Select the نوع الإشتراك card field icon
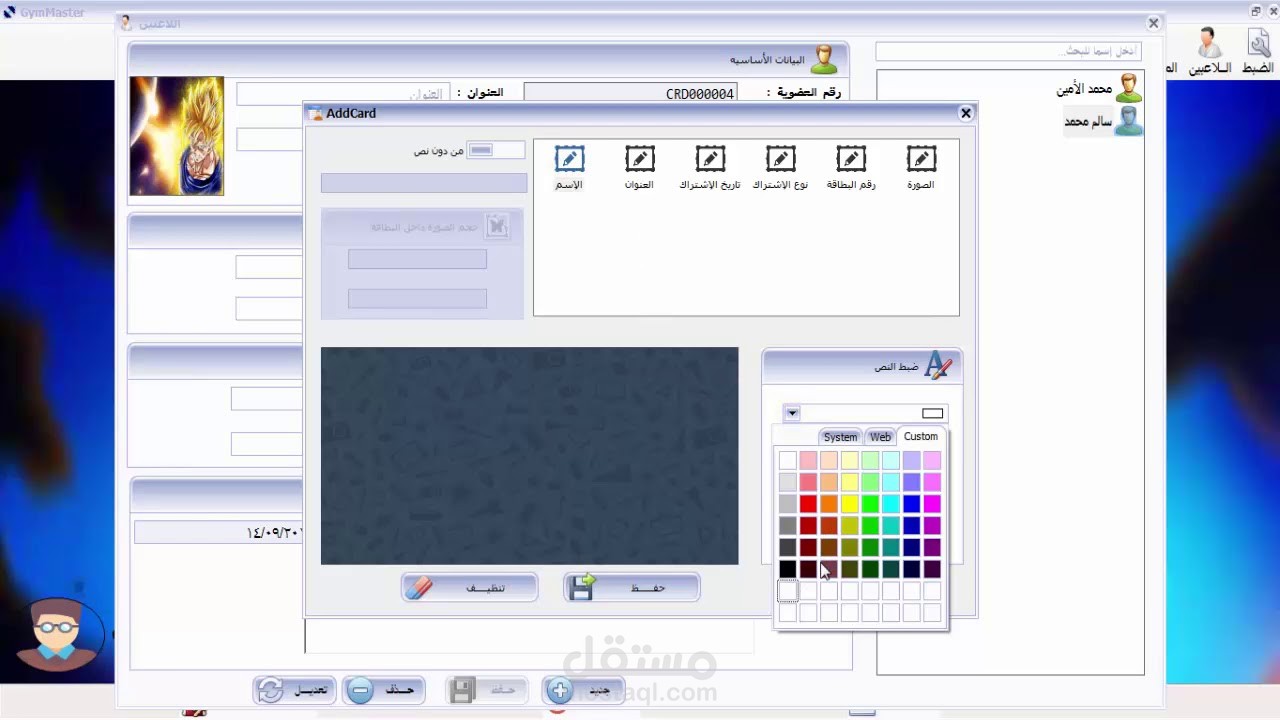The width and height of the screenshot is (1280, 720). pos(781,159)
